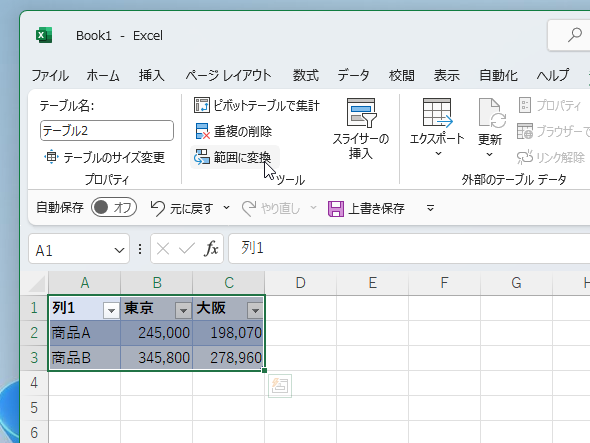Expand the Name Box dropdown arrow
The width and height of the screenshot is (590, 443).
119,250
